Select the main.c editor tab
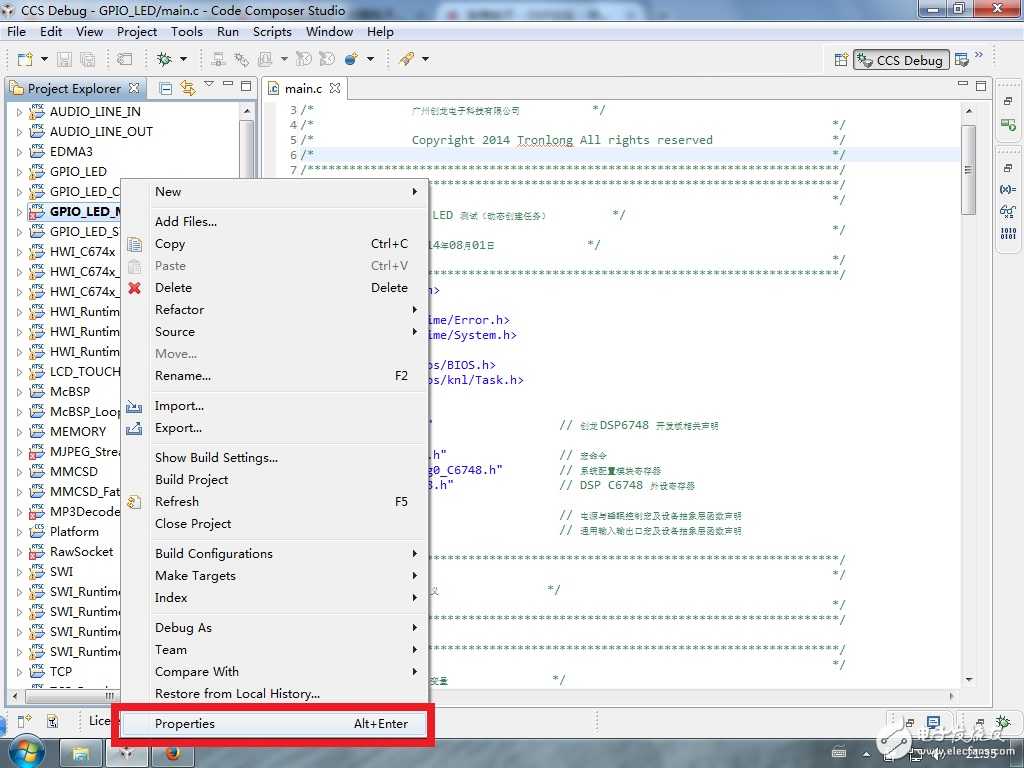This screenshot has height=768, width=1024. [x=304, y=89]
